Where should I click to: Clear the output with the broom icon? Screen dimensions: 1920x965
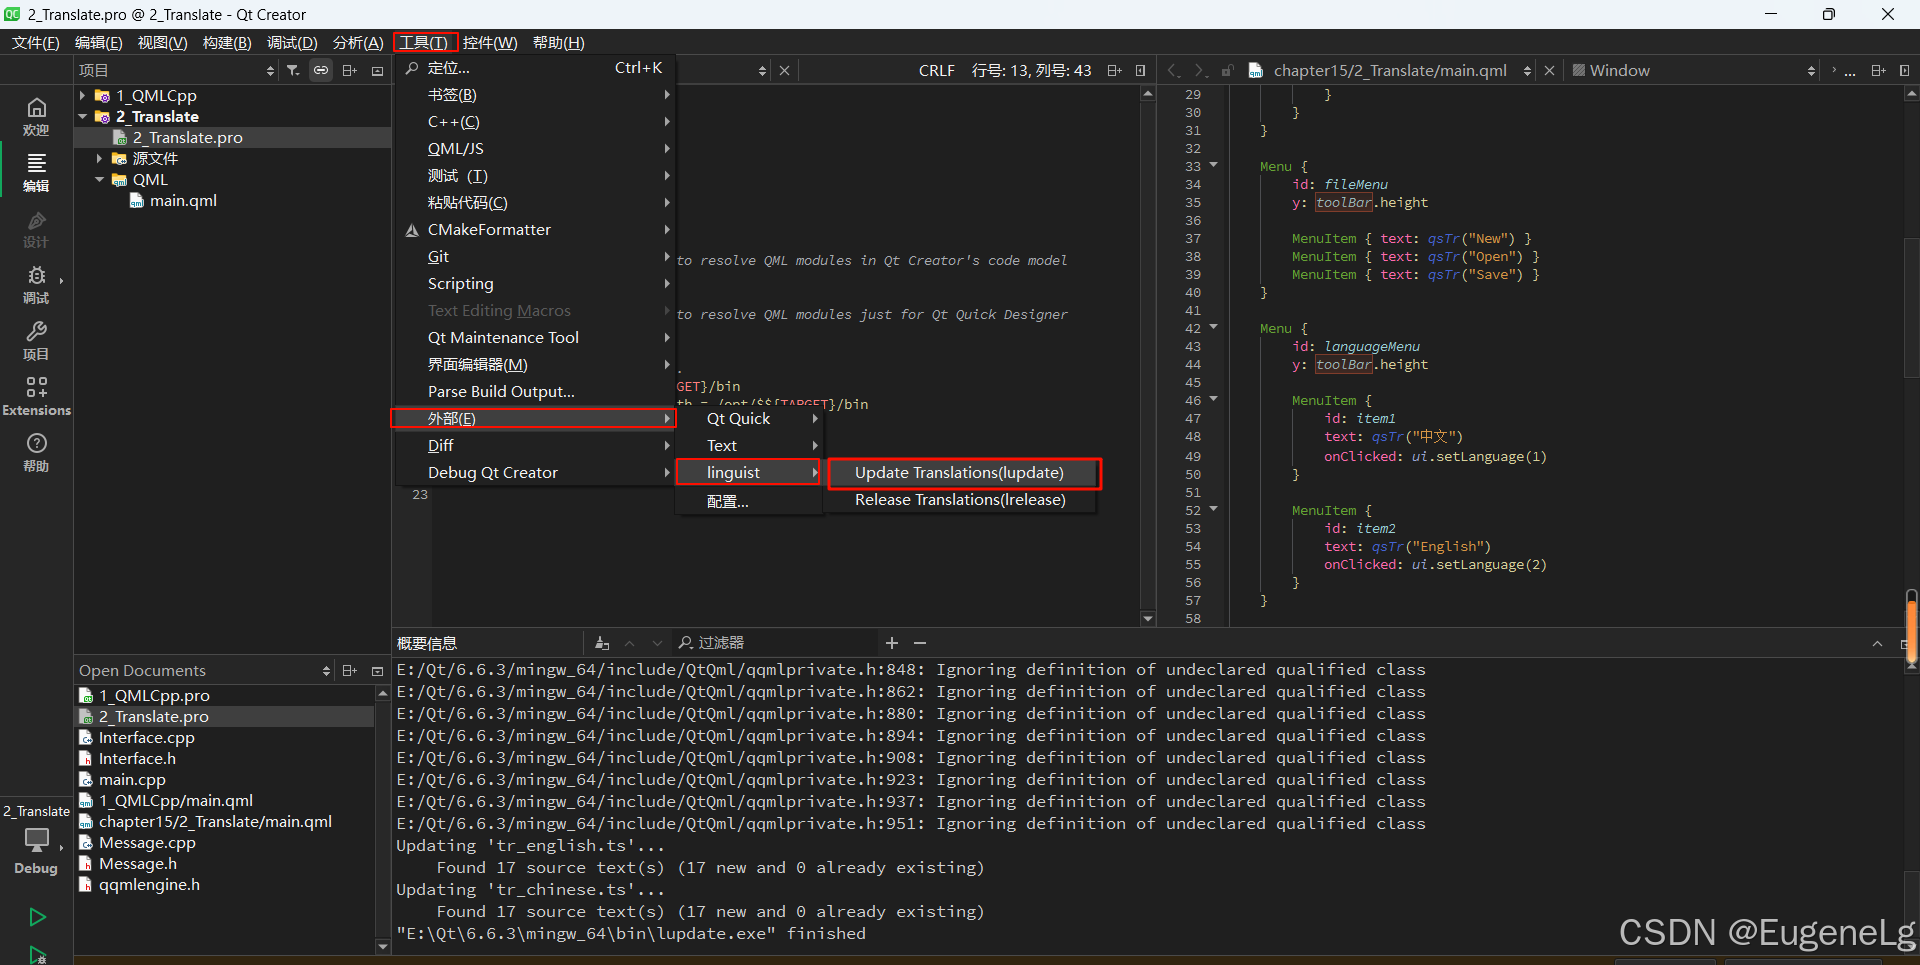602,643
